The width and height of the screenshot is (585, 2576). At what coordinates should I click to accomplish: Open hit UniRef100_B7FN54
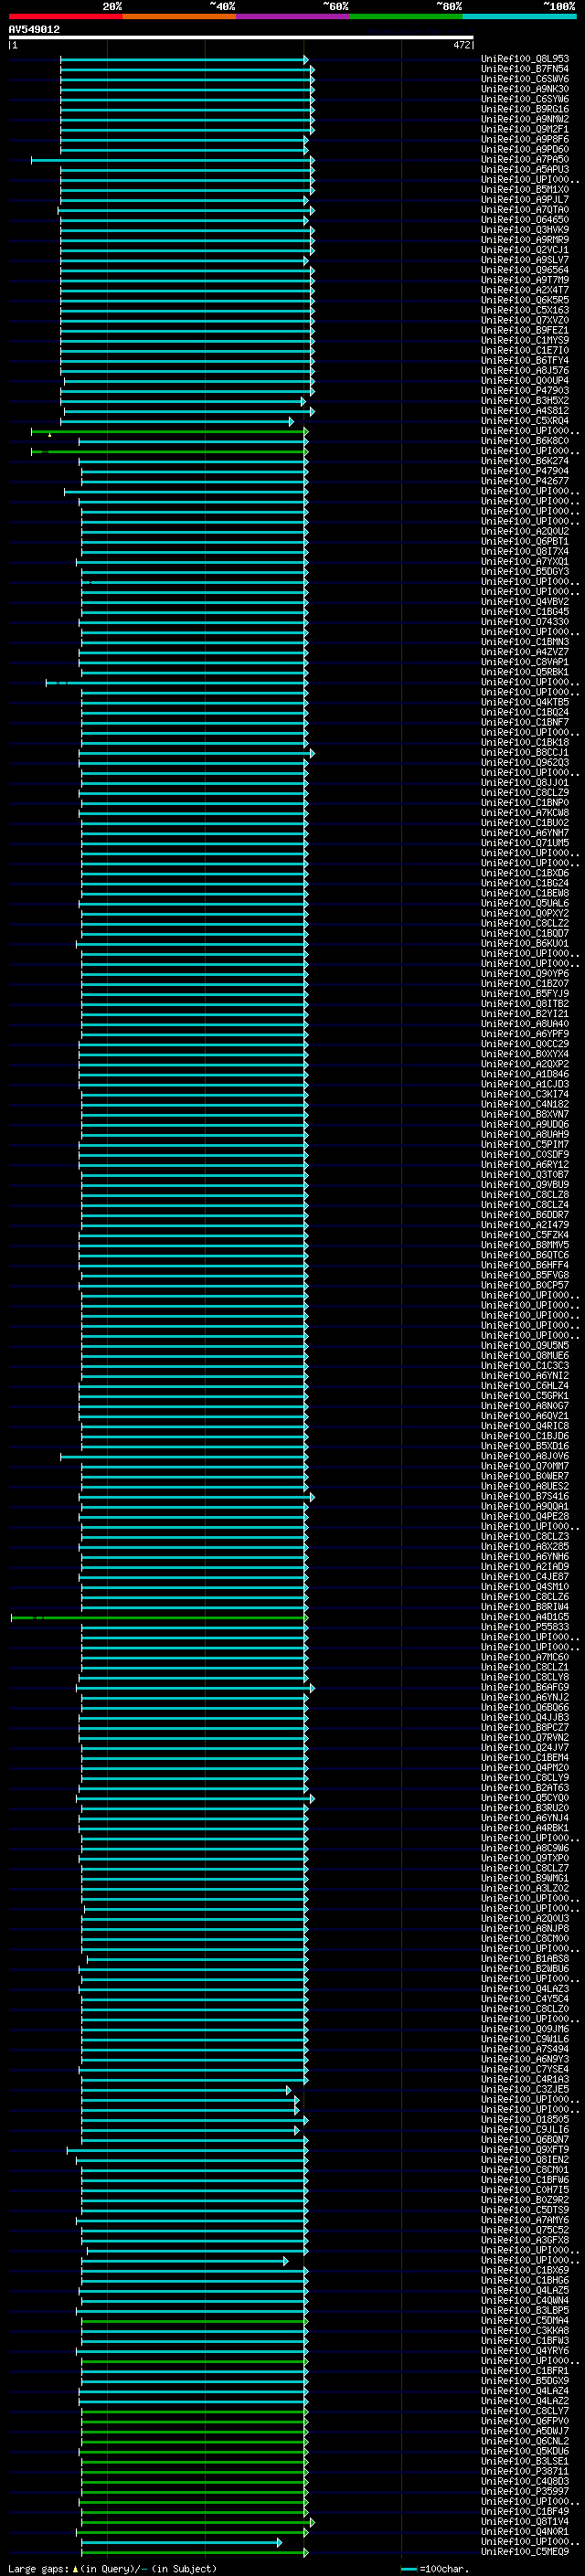[525, 69]
